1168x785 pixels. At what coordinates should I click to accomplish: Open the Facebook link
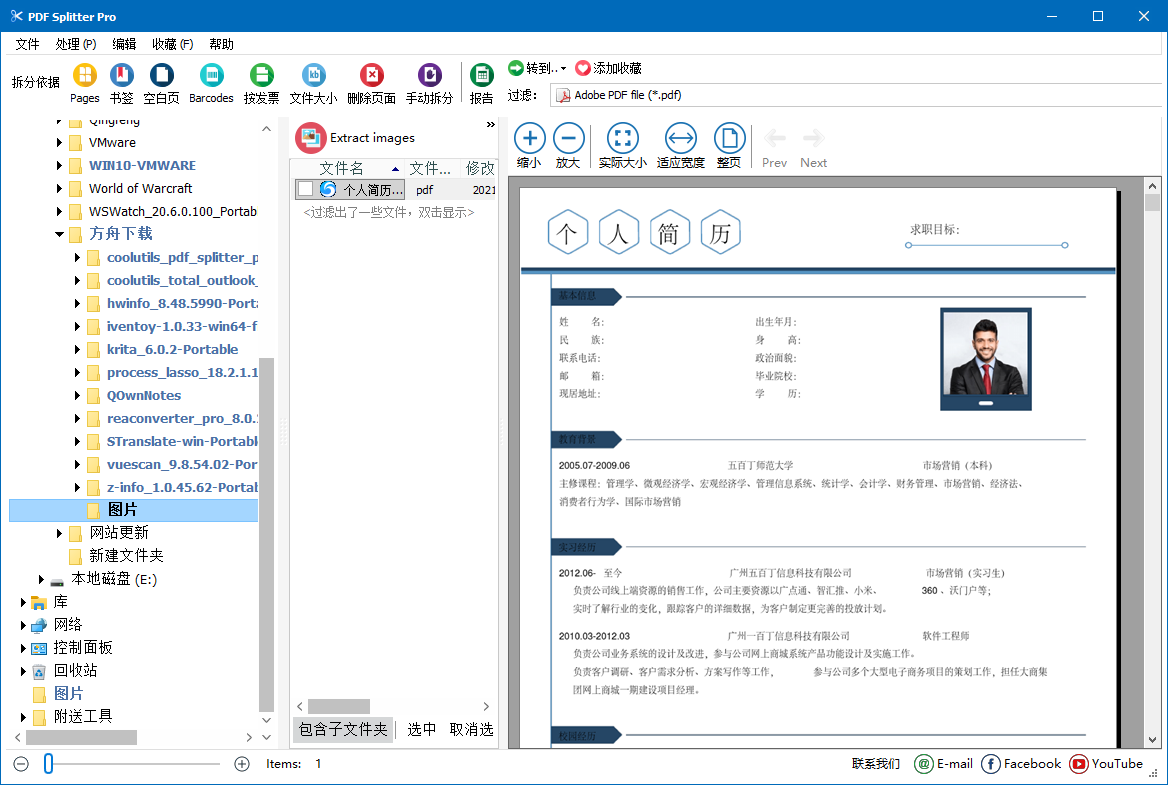(x=1021, y=763)
